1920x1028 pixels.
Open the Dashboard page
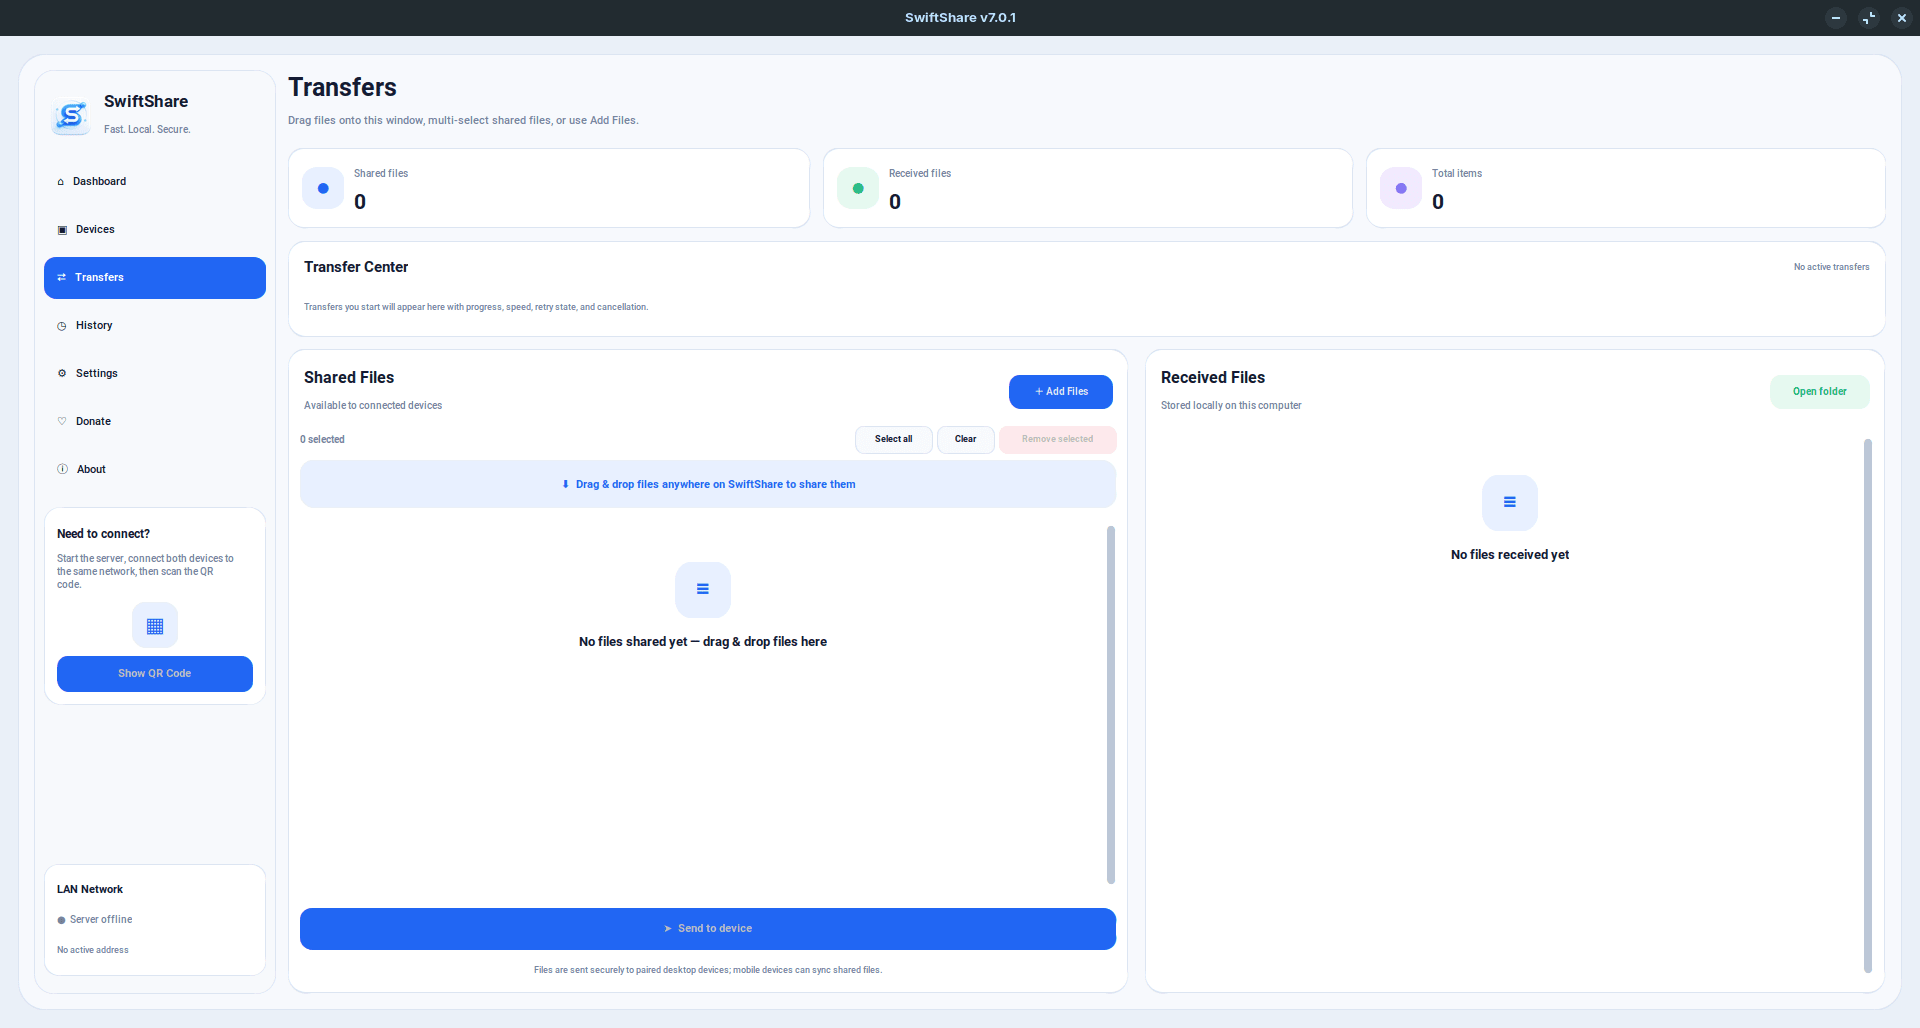(155, 182)
